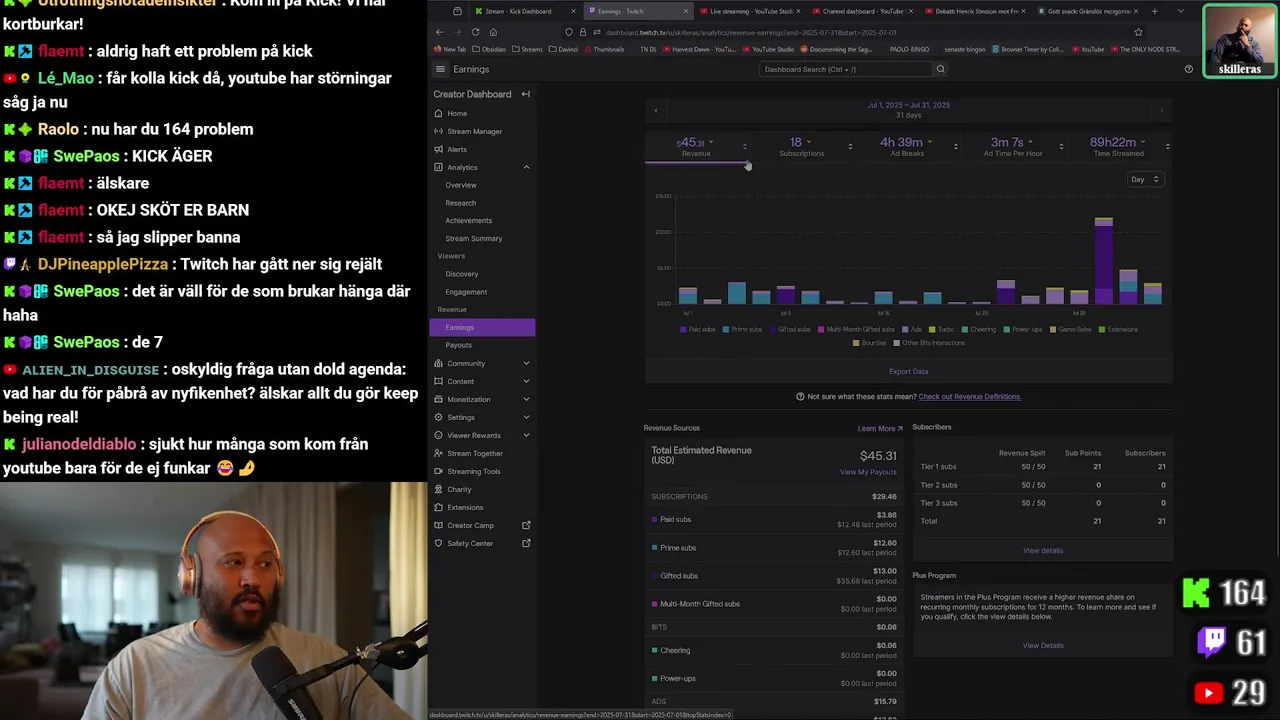This screenshot has width=1280, height=720.
Task: Collapse the Analytics section in sidebar
Action: tap(526, 167)
